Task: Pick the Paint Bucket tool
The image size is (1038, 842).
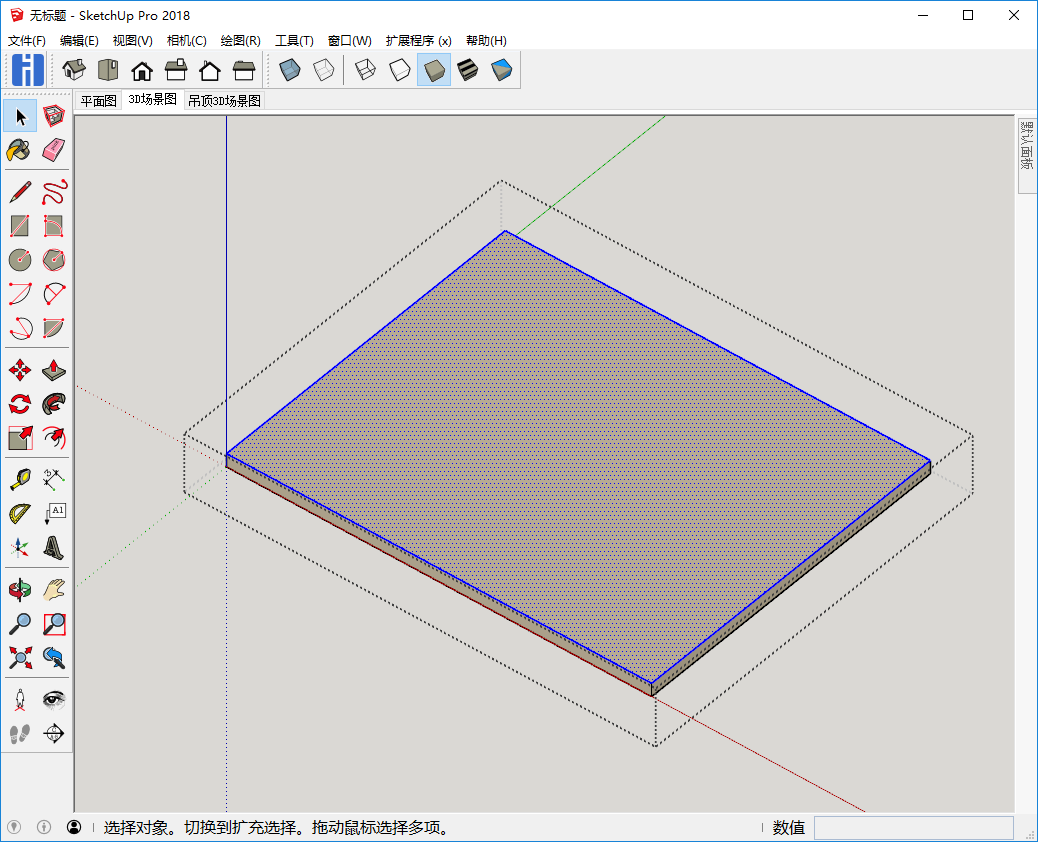Action: 20,150
